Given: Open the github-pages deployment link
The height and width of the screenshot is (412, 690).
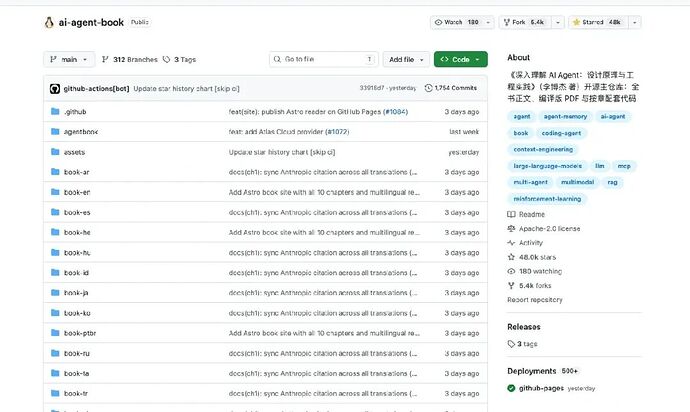Looking at the screenshot, I should [541, 388].
